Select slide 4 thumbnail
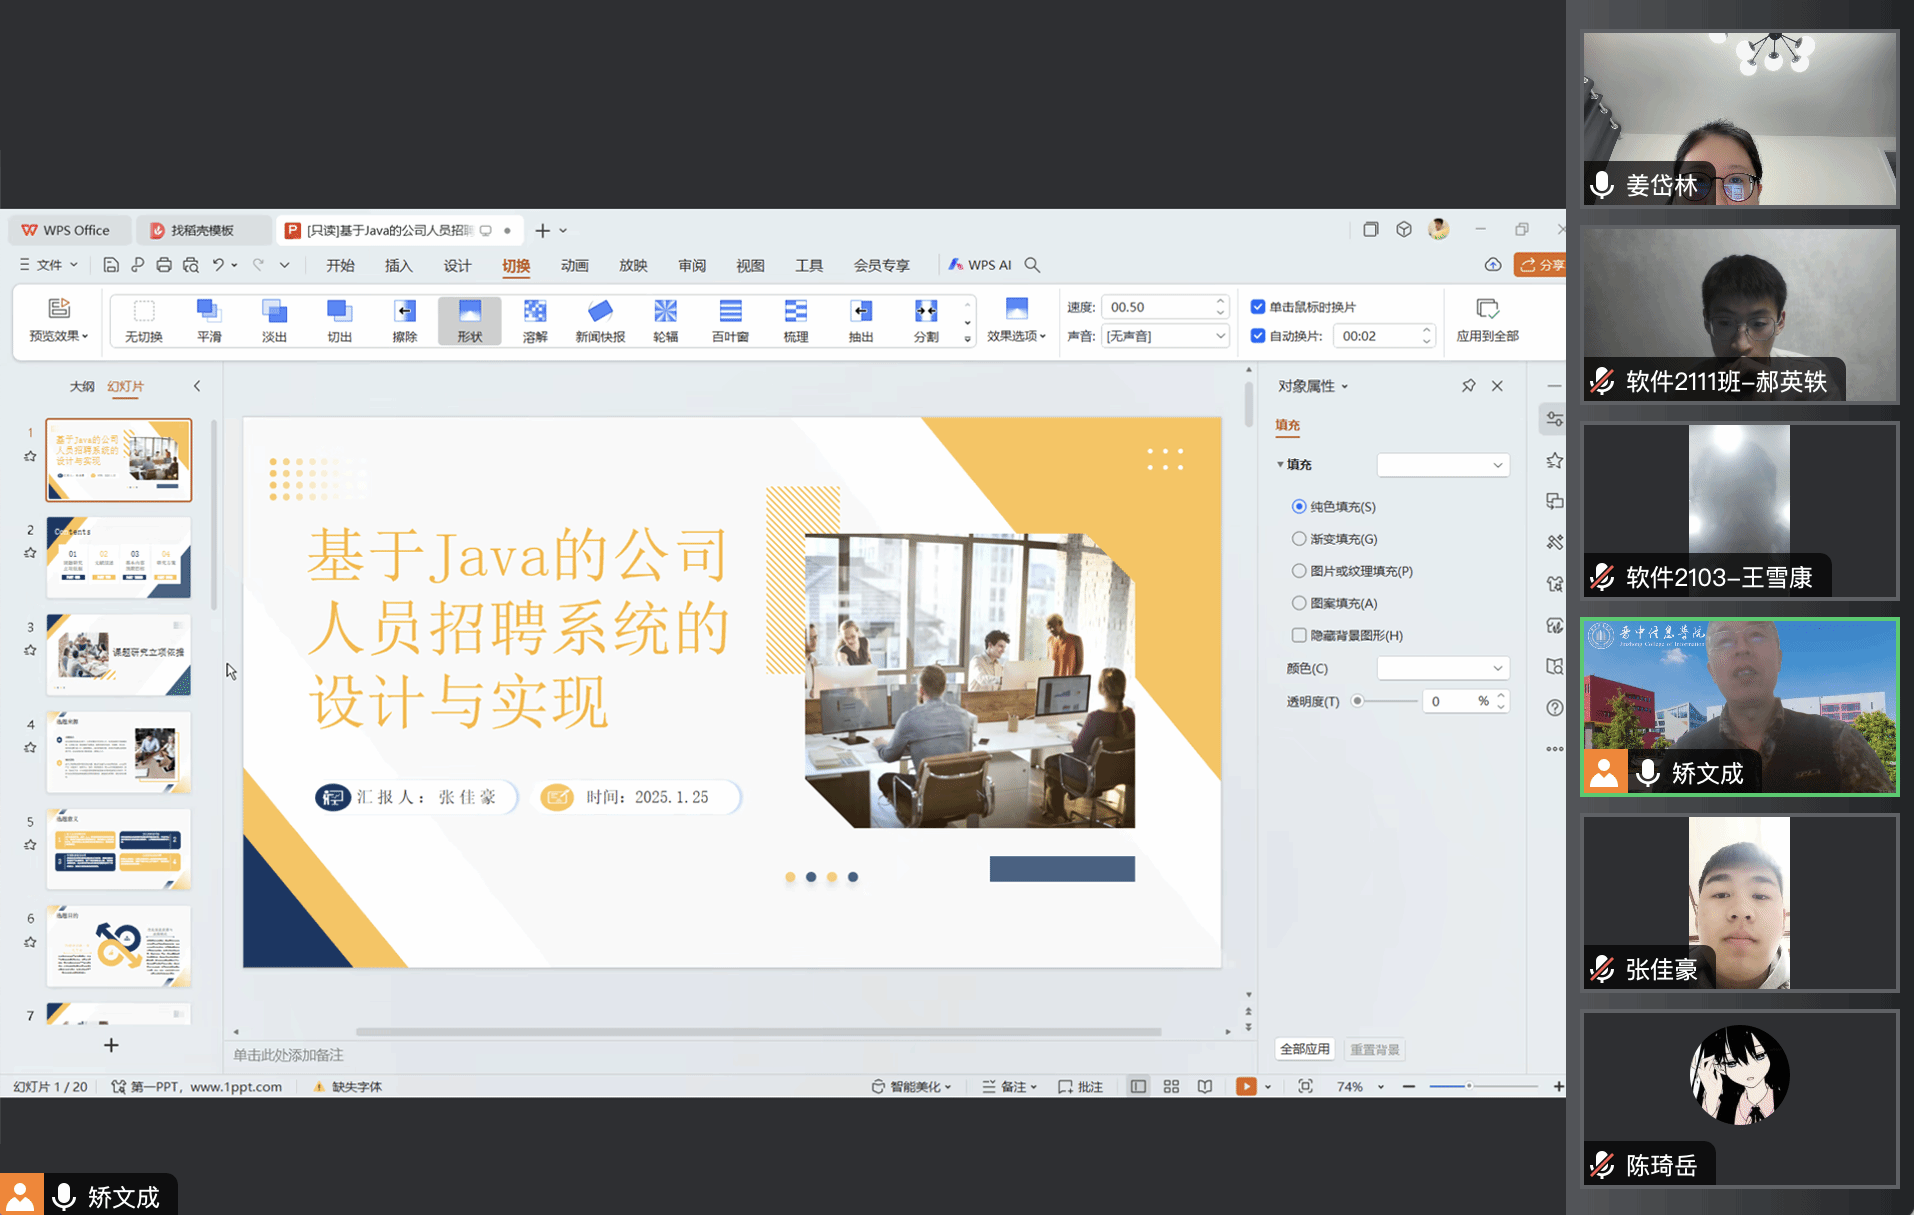This screenshot has height=1215, width=1914. [118, 751]
